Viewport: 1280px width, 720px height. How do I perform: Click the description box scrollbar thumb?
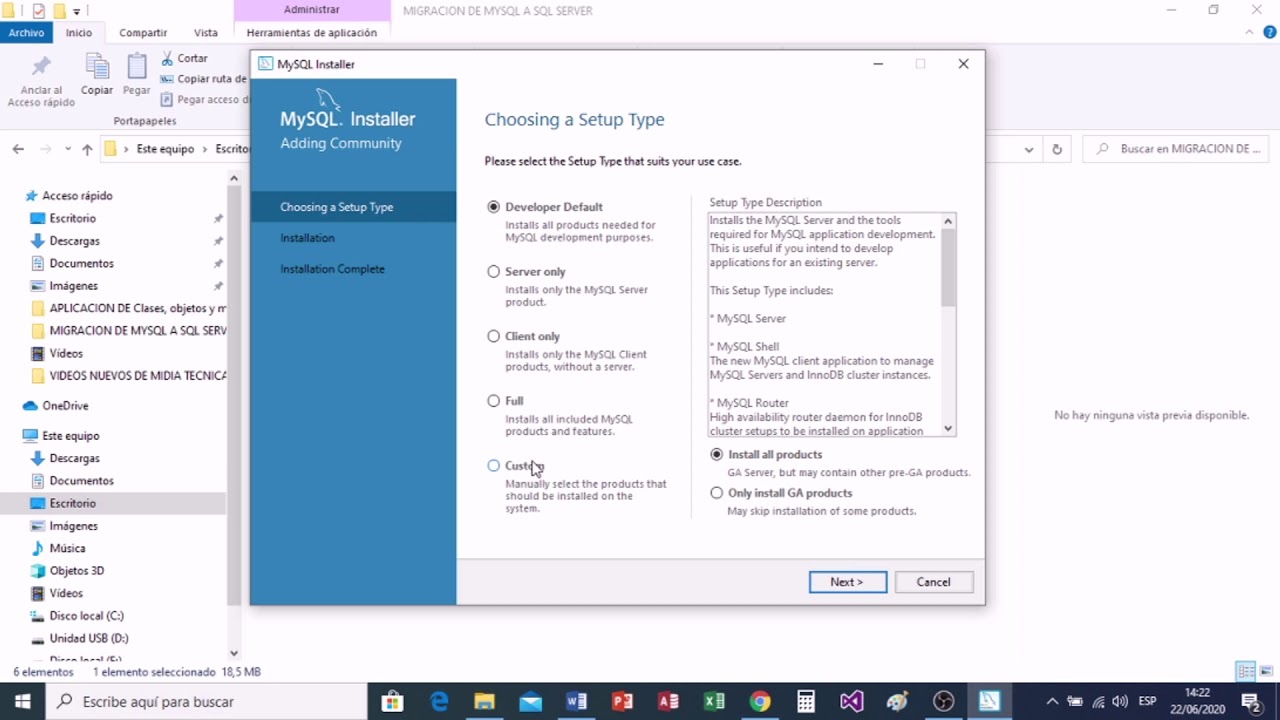tap(948, 267)
